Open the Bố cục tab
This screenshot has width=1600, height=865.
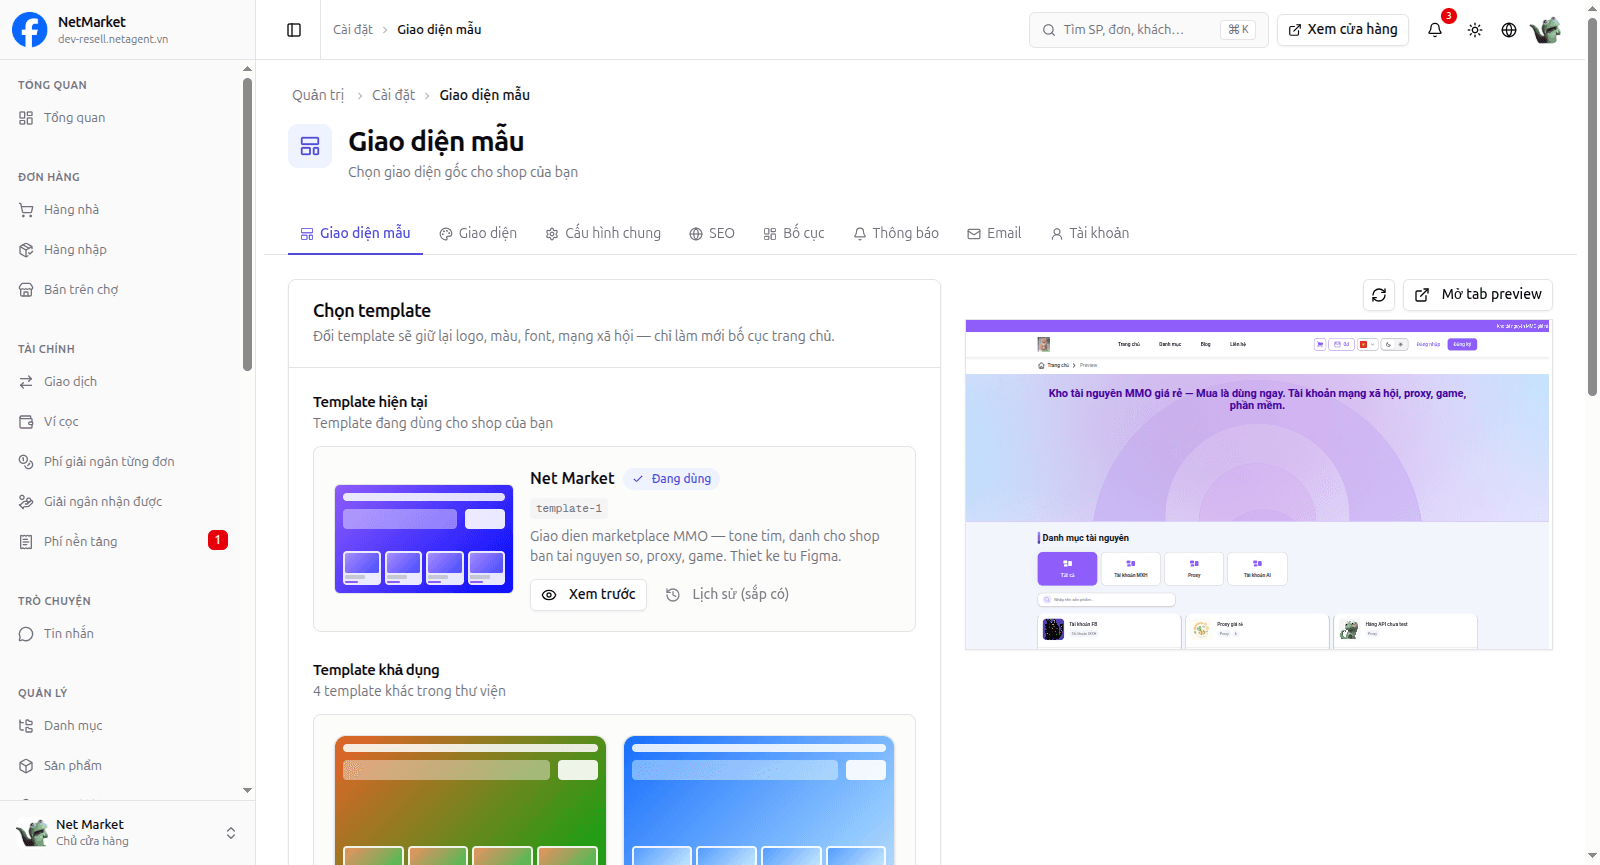(794, 233)
